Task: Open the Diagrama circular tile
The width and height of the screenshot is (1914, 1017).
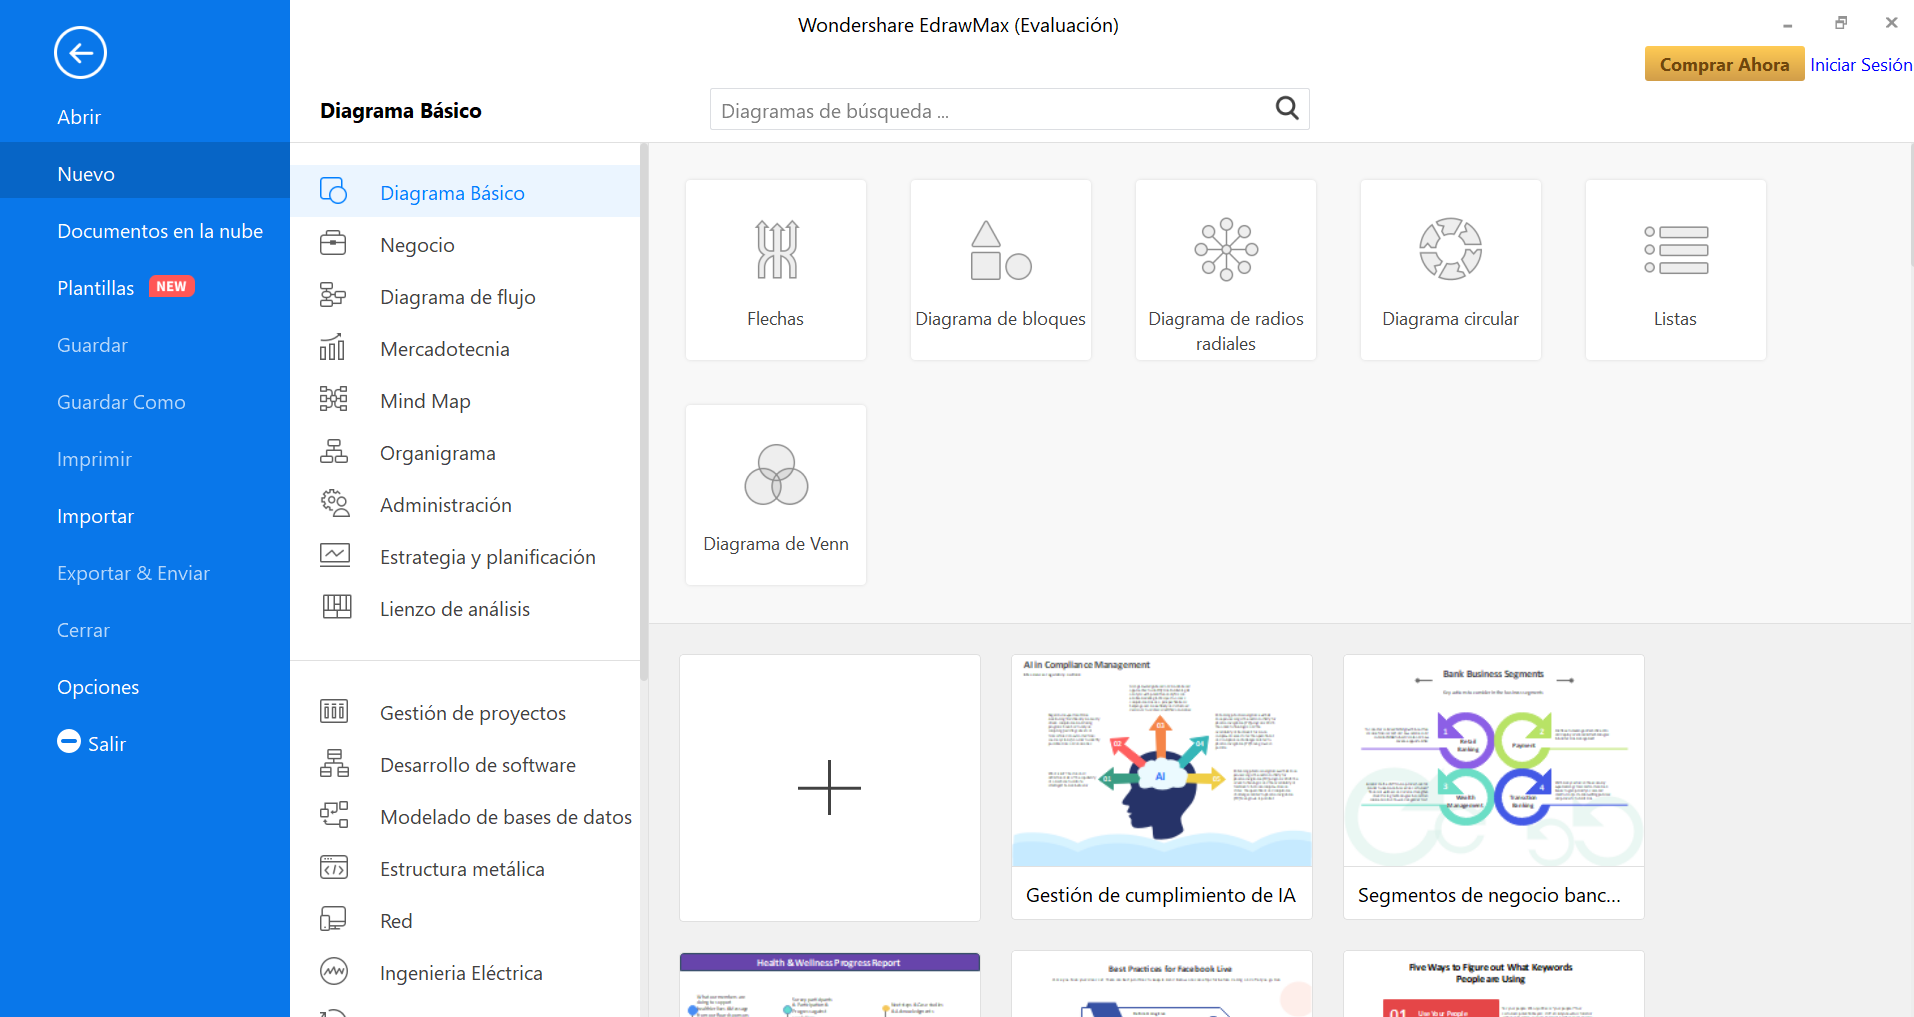Action: click(1451, 270)
